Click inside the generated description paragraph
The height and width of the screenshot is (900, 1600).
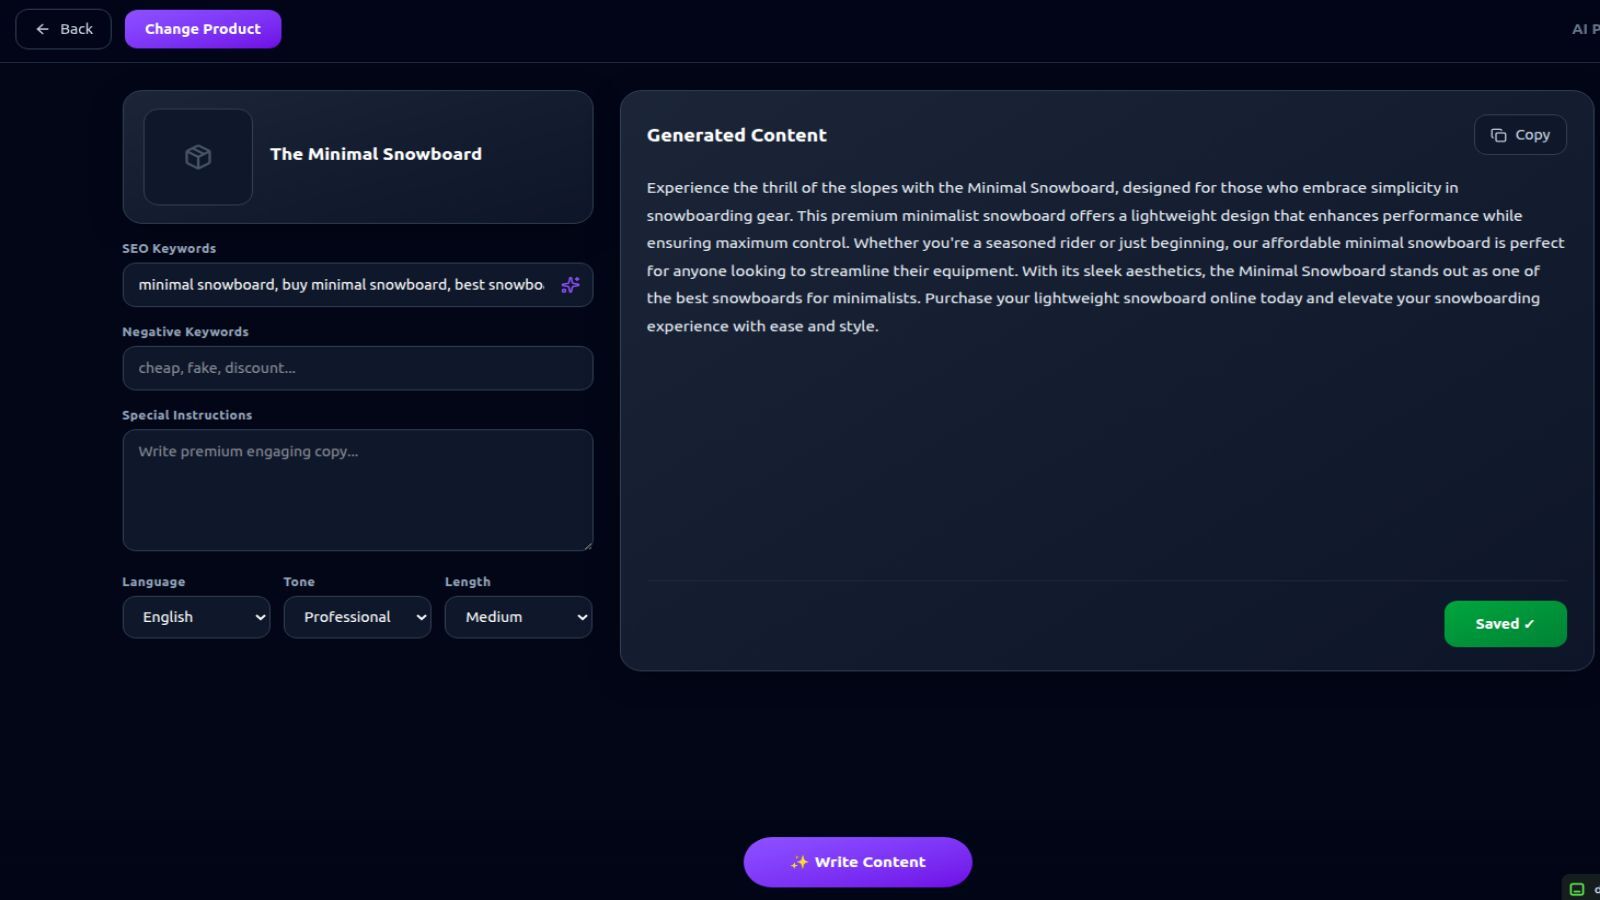1106,257
